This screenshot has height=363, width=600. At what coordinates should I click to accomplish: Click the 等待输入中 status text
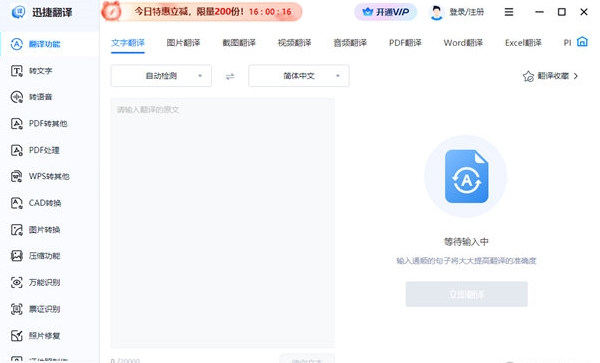466,242
